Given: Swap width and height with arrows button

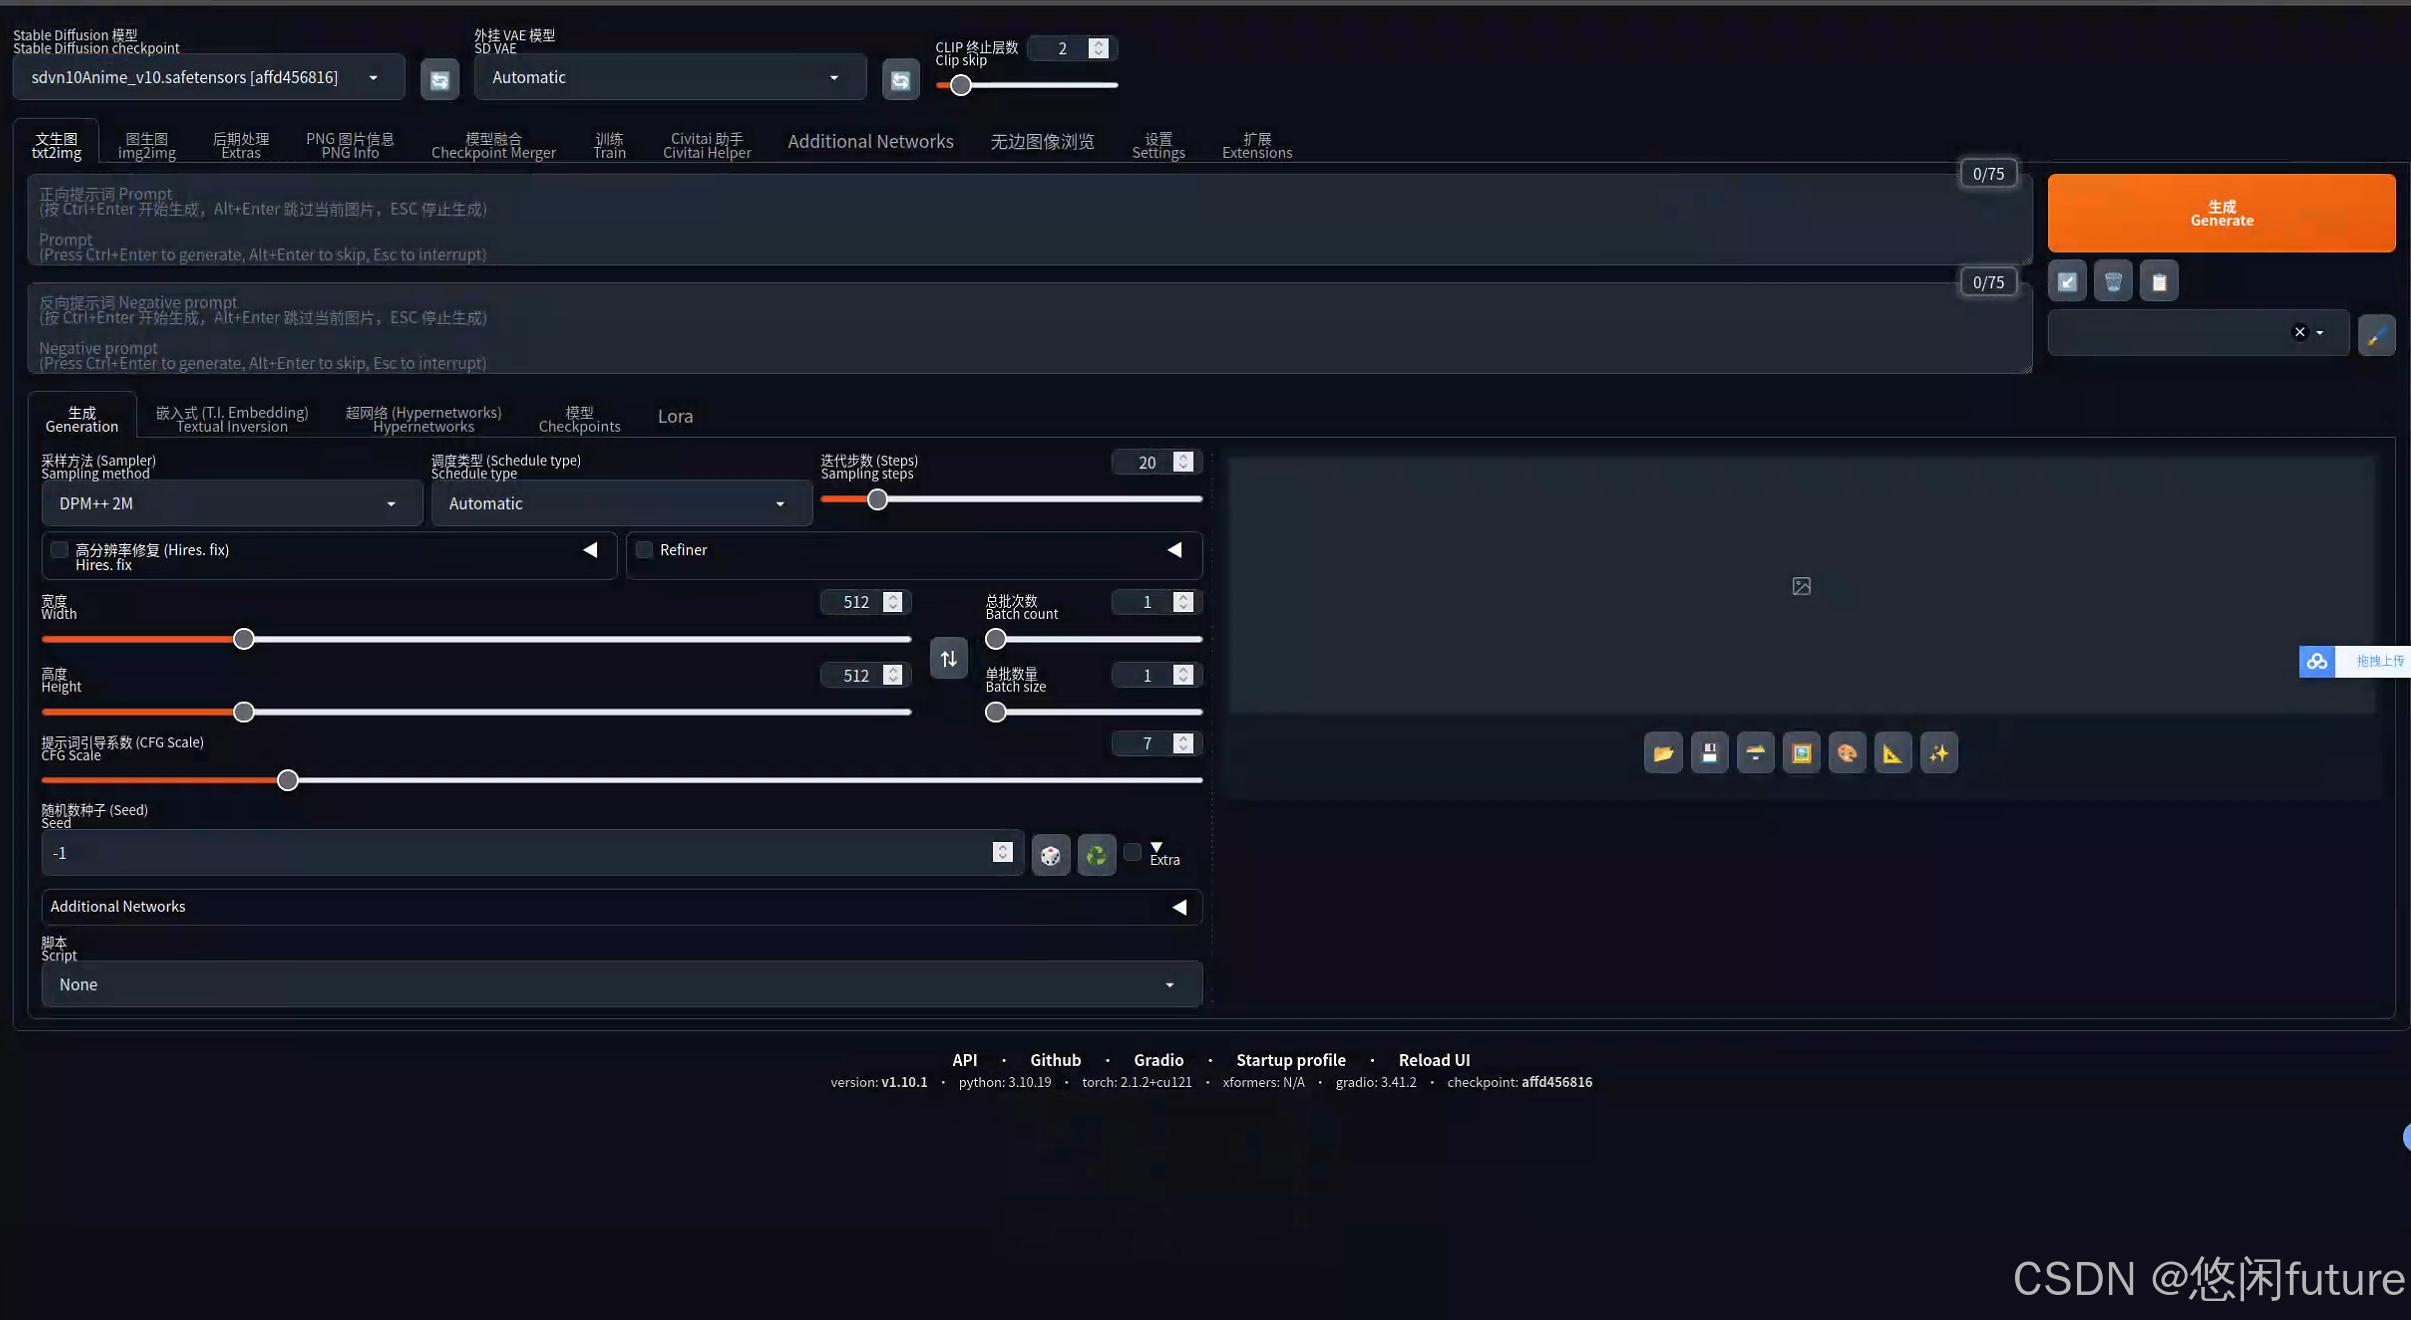Looking at the screenshot, I should point(948,658).
